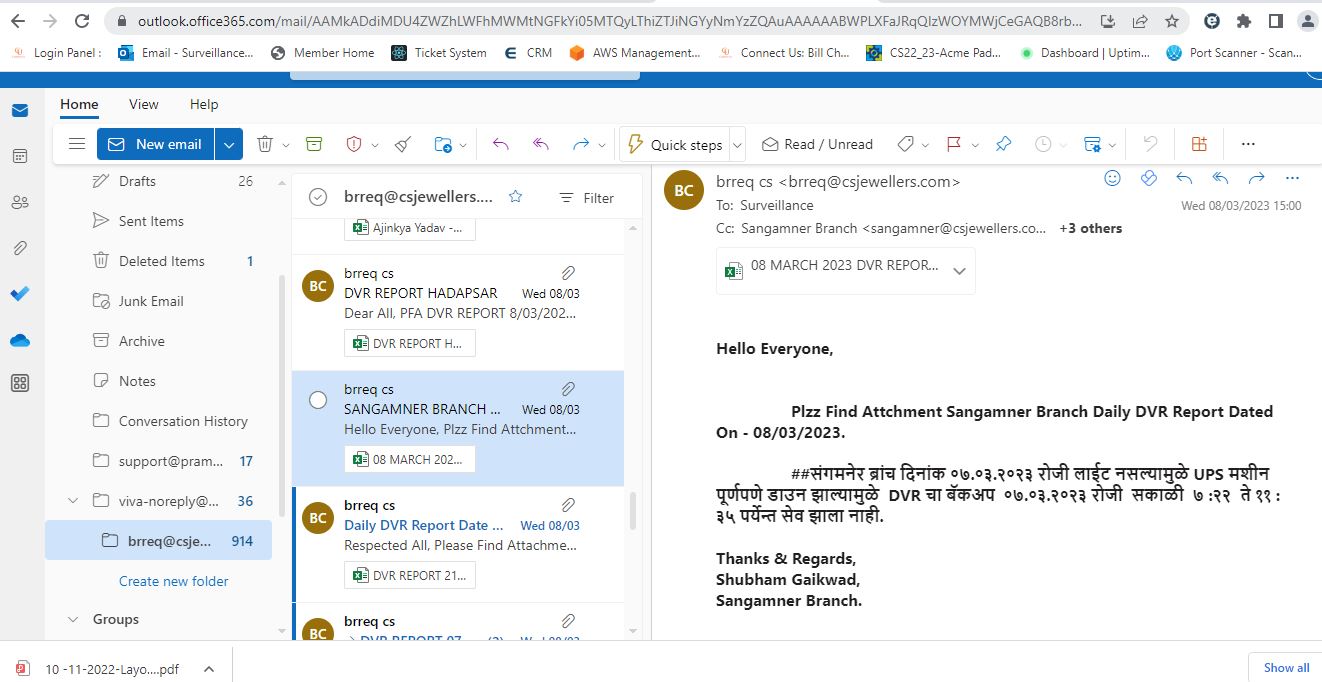This screenshot has width=1322, height=682.
Task: Open Files paperclip in the left app rail
Action: point(20,248)
